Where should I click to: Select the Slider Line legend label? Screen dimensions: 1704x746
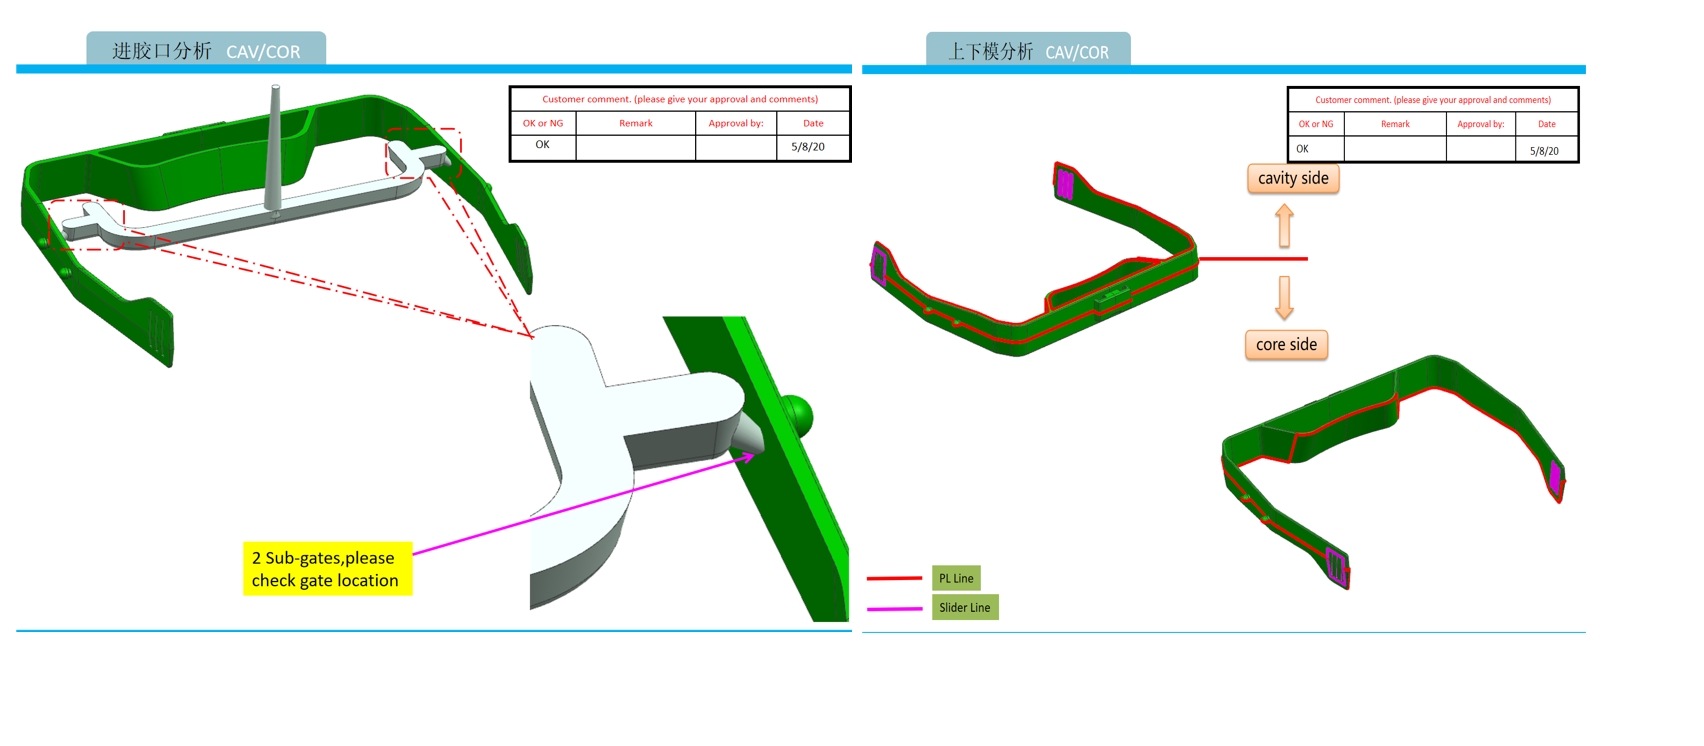[x=965, y=608]
